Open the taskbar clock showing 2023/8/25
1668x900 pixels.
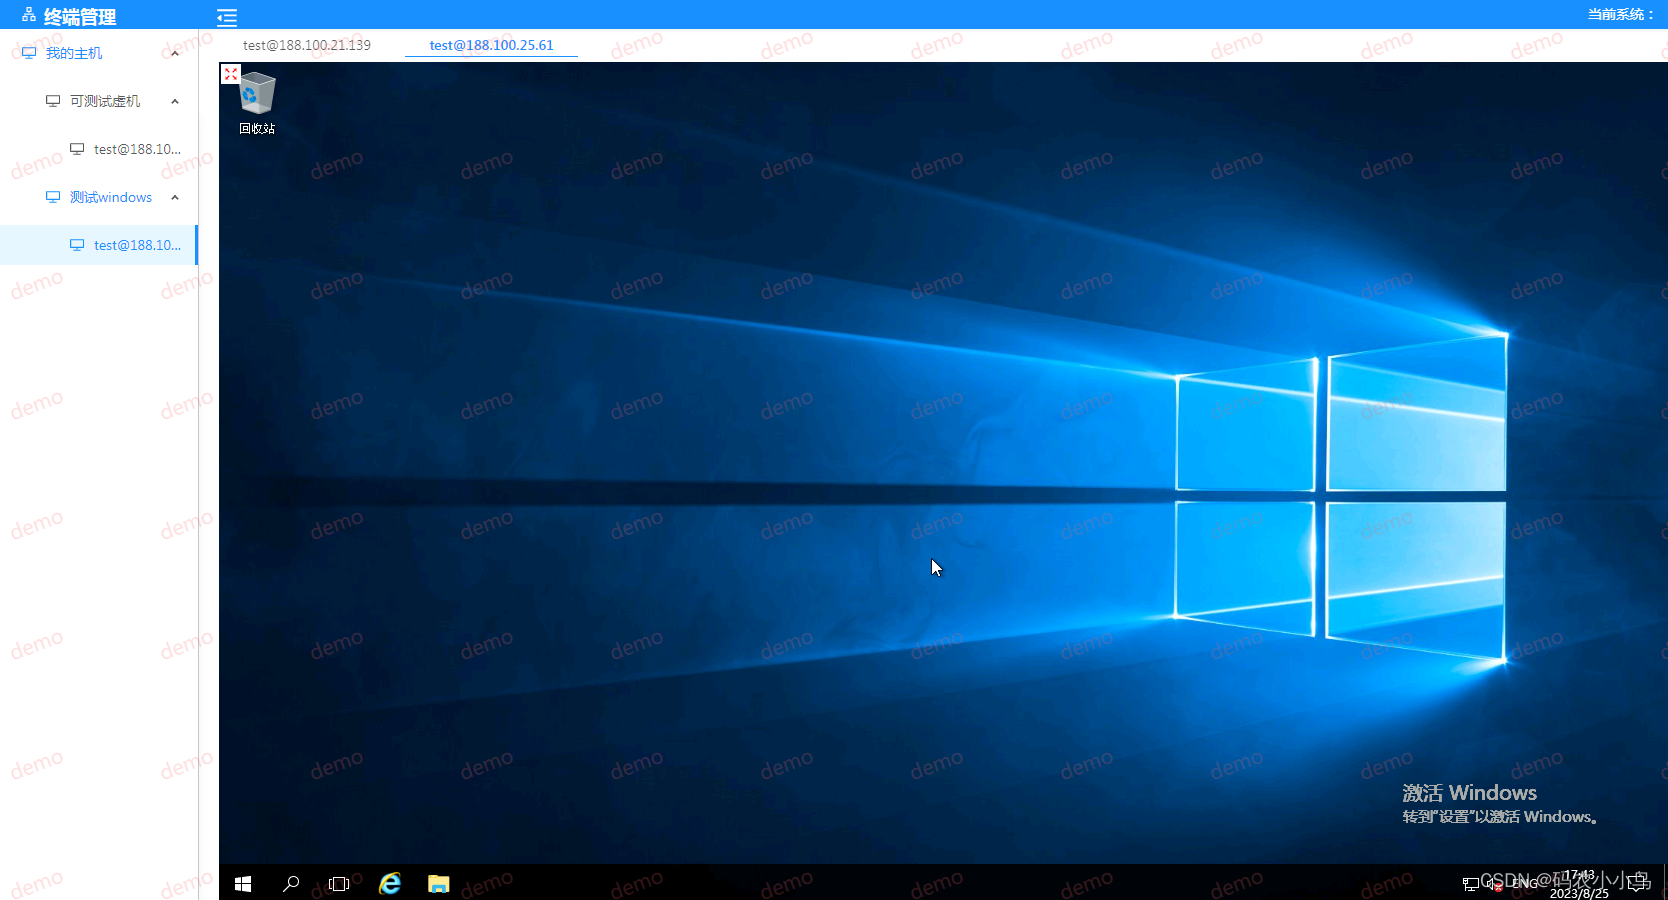[x=1580, y=884]
